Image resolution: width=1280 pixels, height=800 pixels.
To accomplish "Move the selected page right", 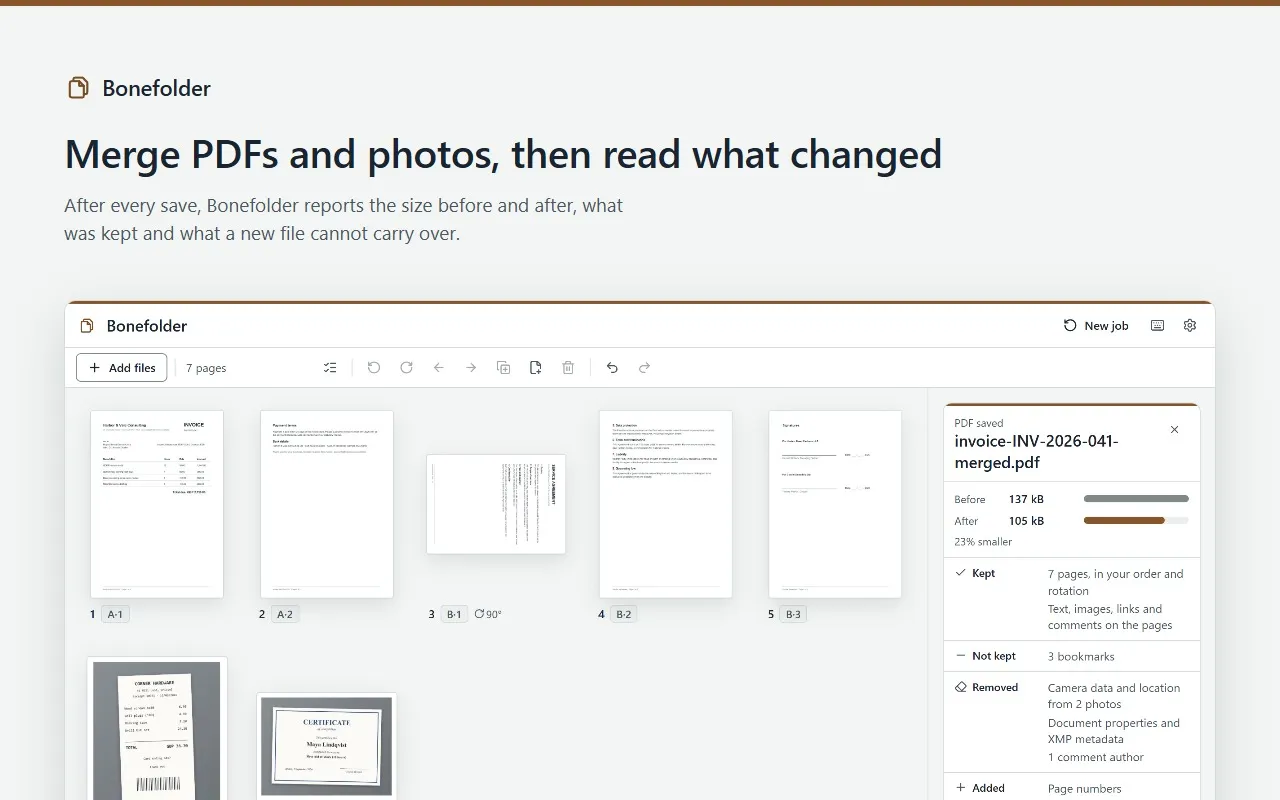I will pos(471,368).
